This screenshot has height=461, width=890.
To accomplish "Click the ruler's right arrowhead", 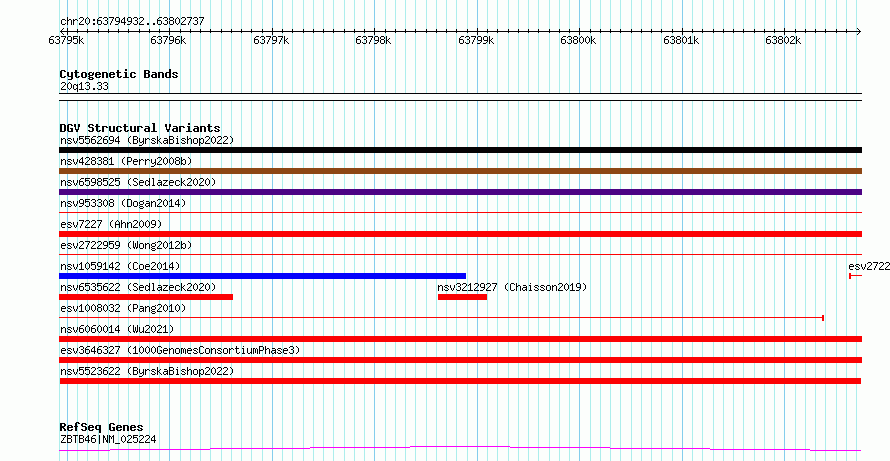I will (859, 32).
